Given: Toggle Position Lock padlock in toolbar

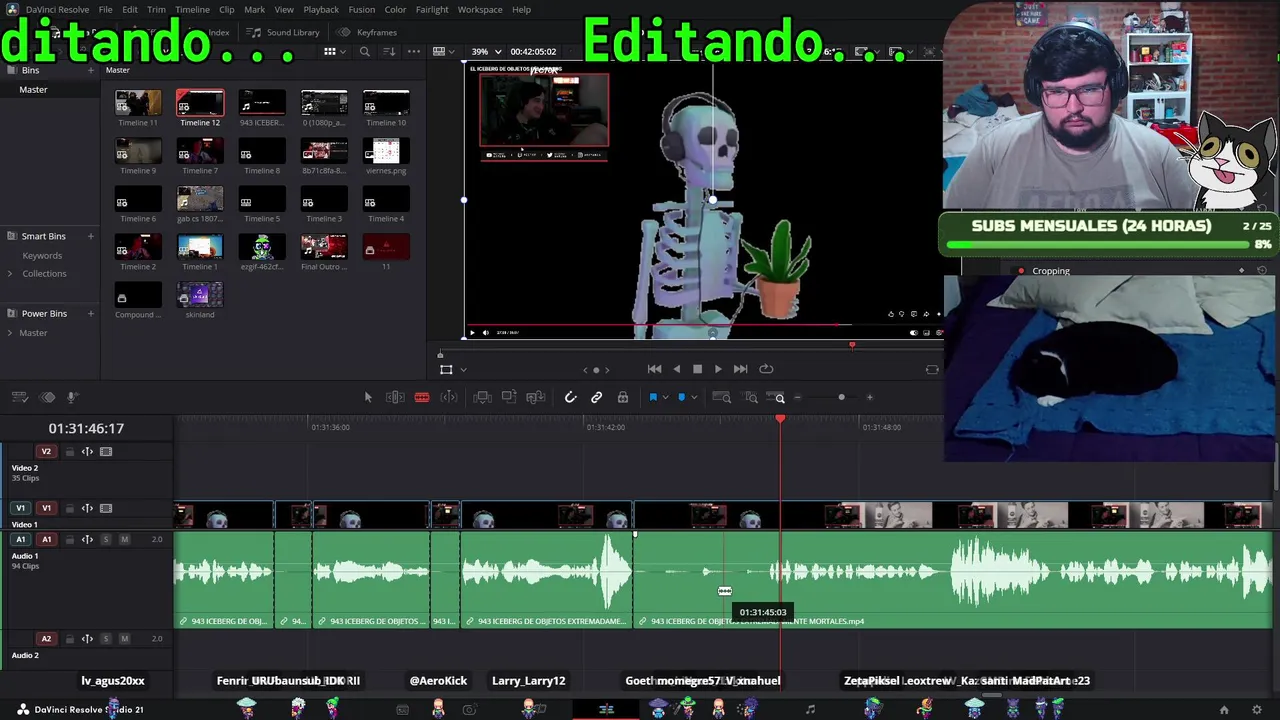Looking at the screenshot, I should pos(623,398).
